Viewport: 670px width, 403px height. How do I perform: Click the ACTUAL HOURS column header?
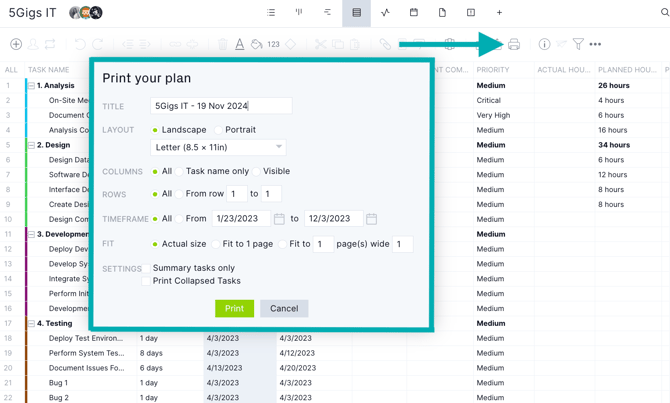[563, 70]
